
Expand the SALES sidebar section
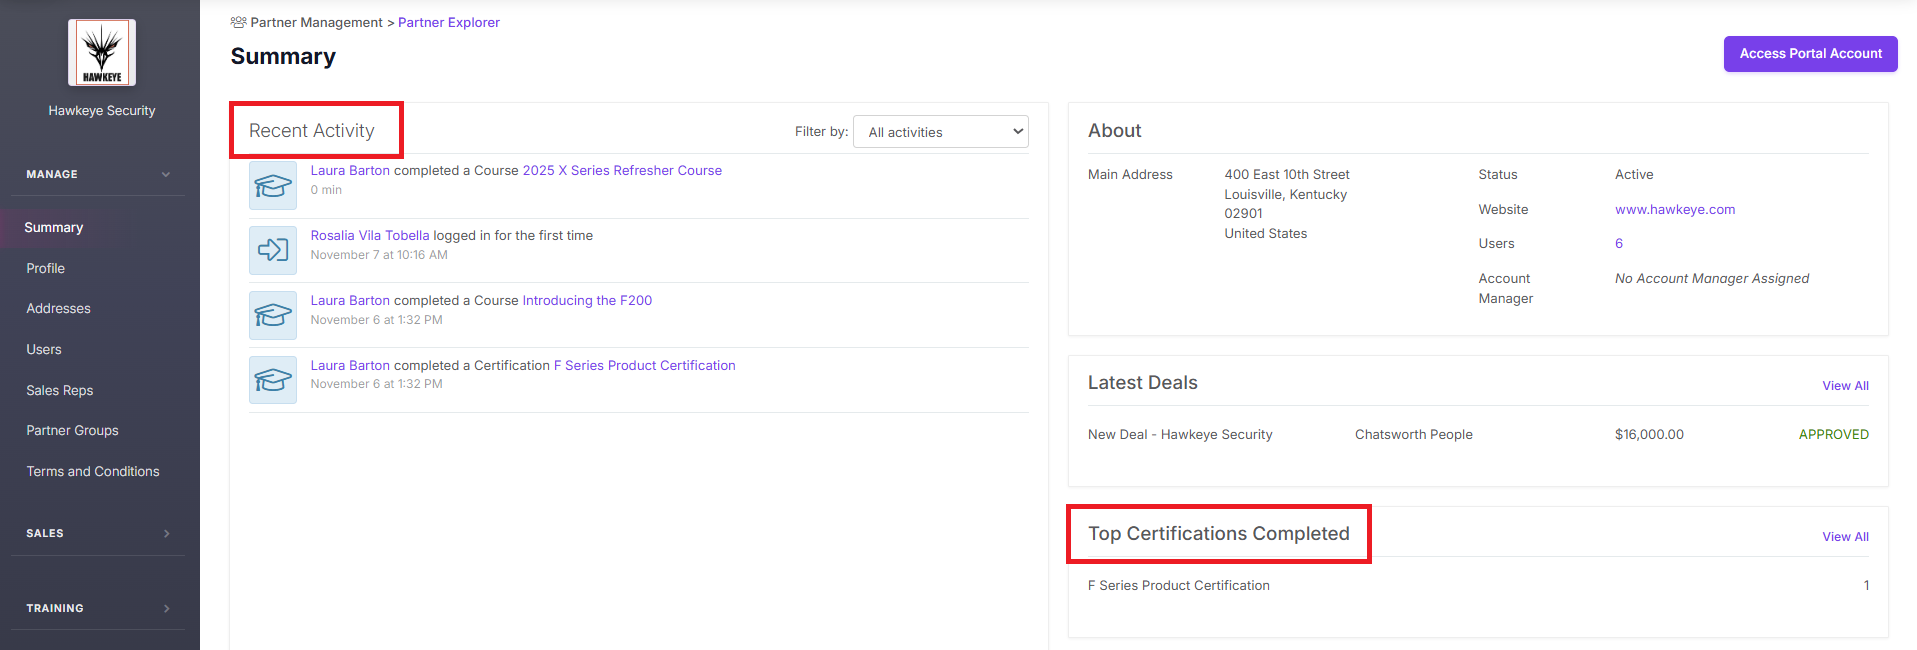pos(166,534)
